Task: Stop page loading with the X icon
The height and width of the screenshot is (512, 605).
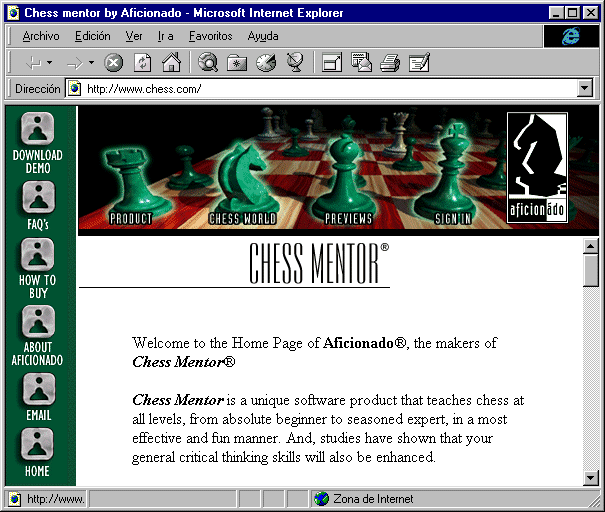Action: (x=114, y=63)
